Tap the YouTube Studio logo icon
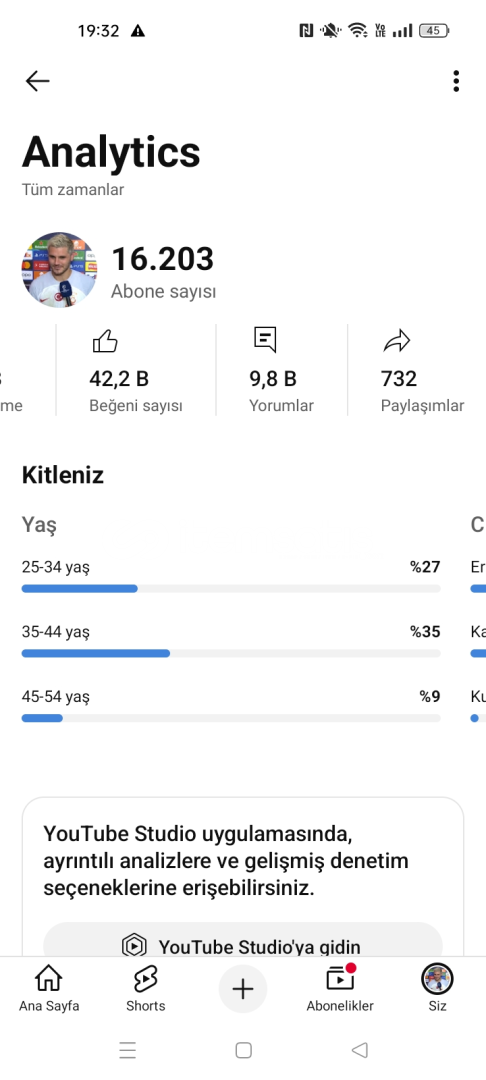The image size is (486, 1080). [134, 946]
